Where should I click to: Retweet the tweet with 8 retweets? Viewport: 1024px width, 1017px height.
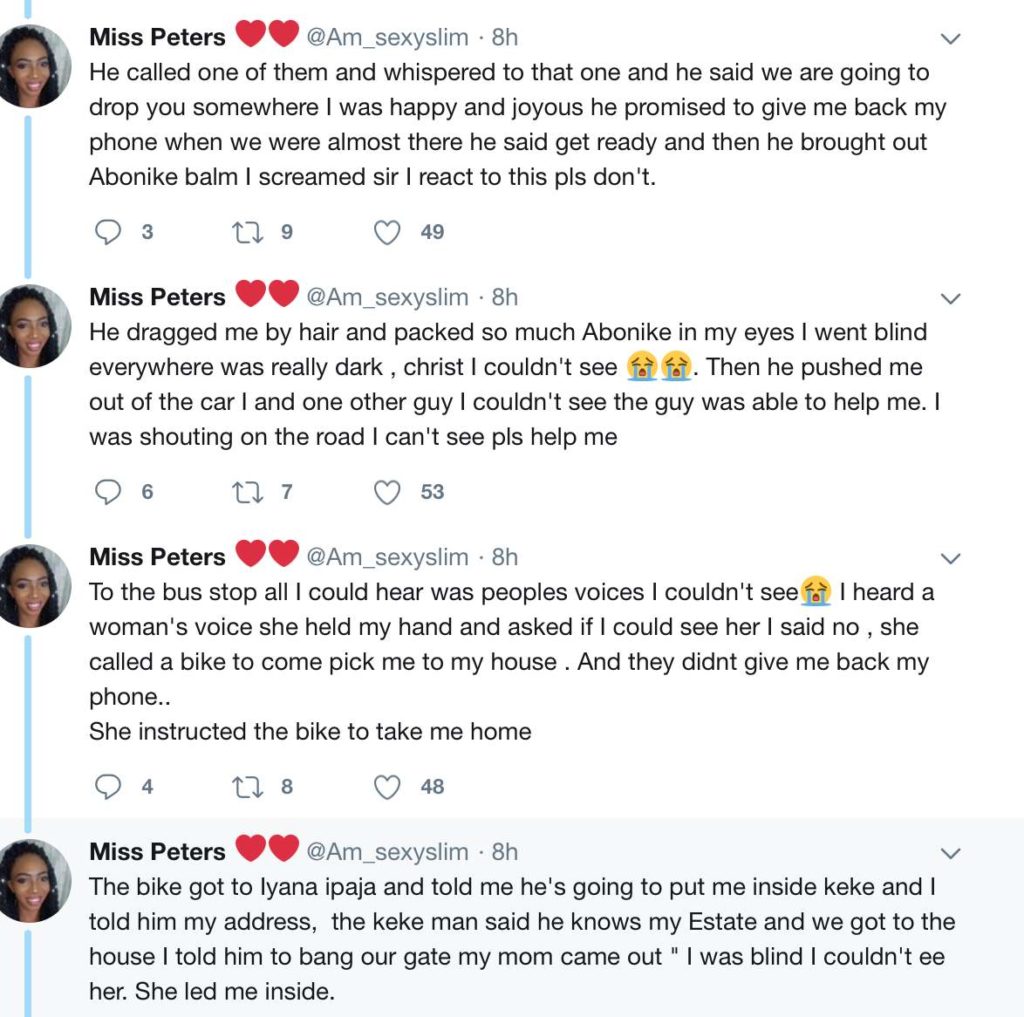245,787
